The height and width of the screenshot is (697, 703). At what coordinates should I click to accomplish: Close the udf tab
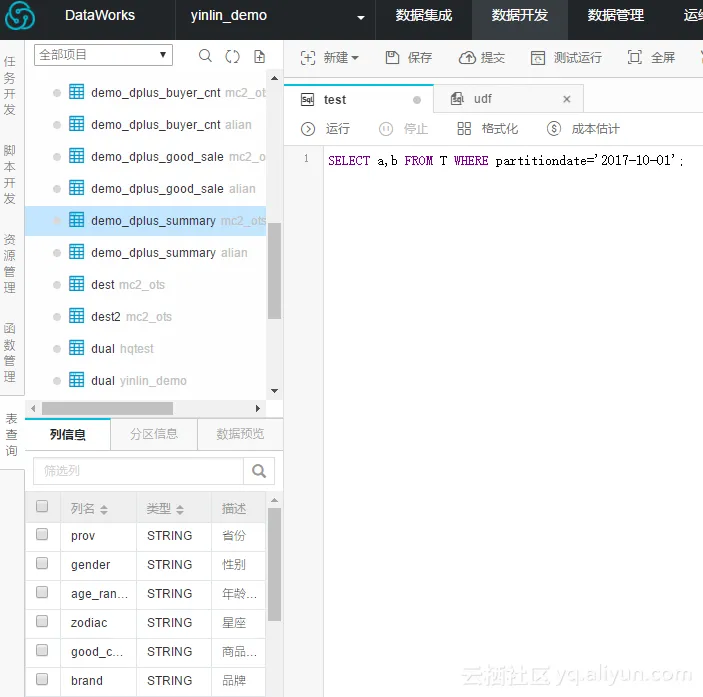pos(567,99)
